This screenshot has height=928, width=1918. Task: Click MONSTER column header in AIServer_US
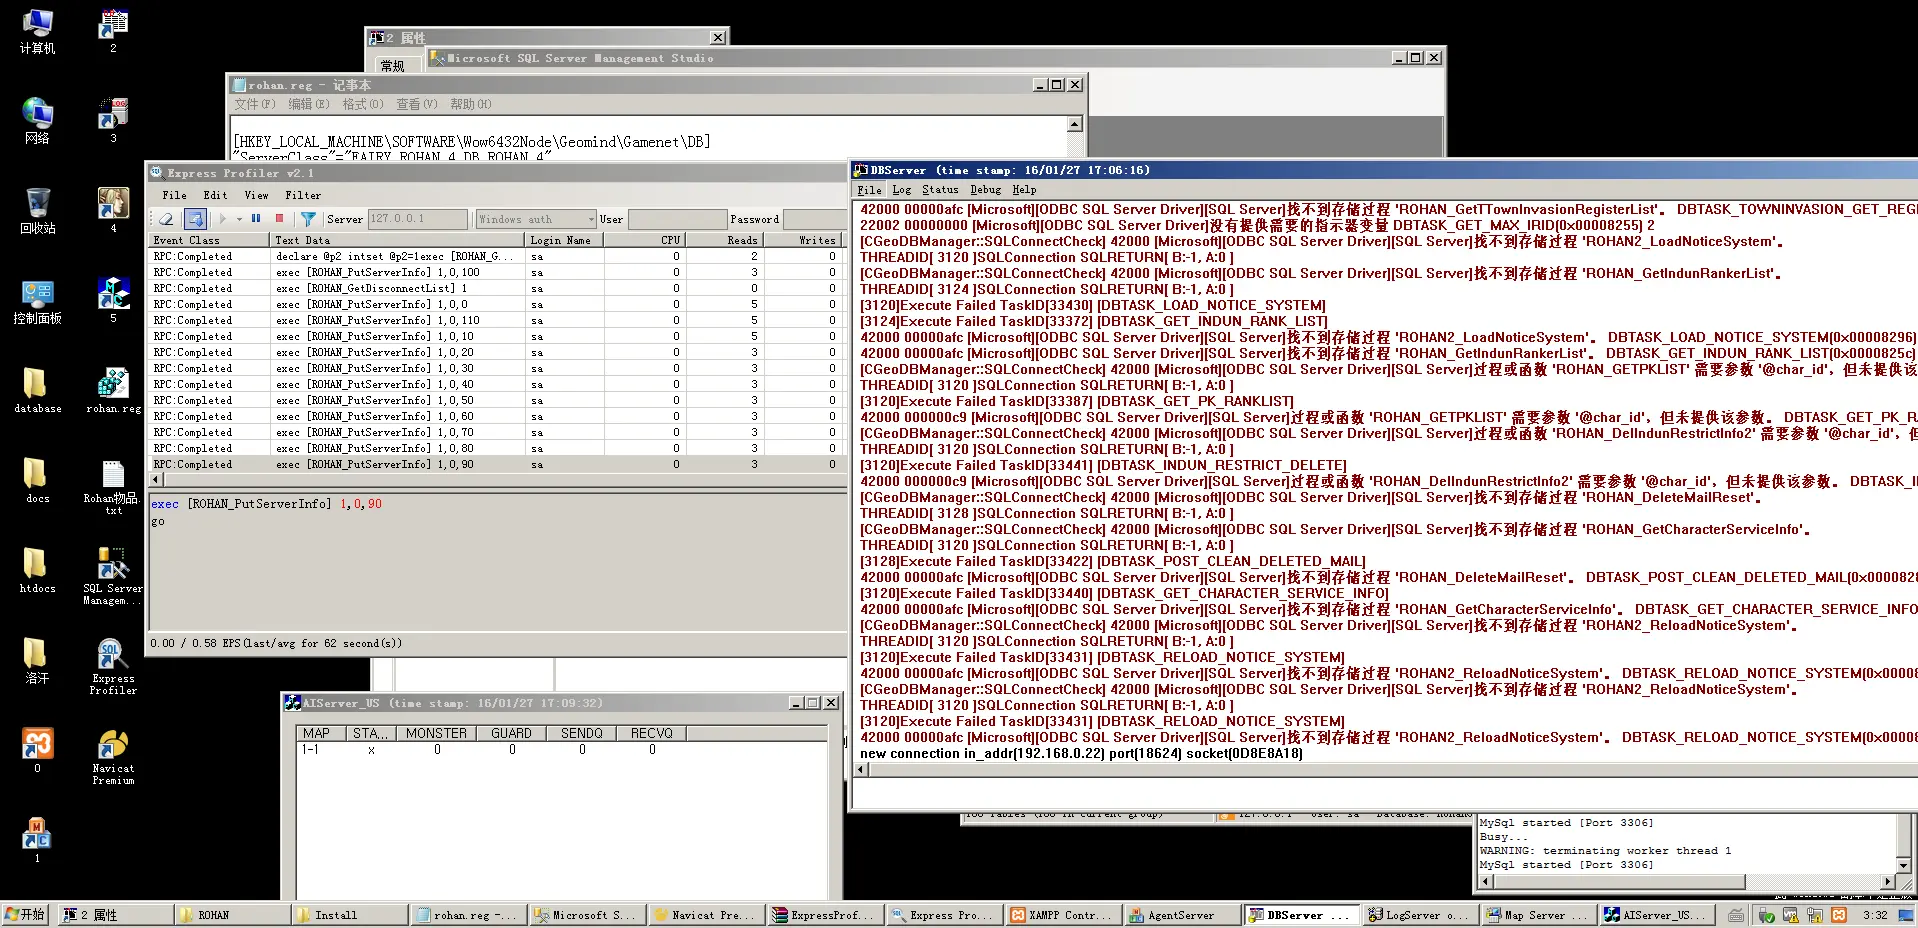point(436,733)
